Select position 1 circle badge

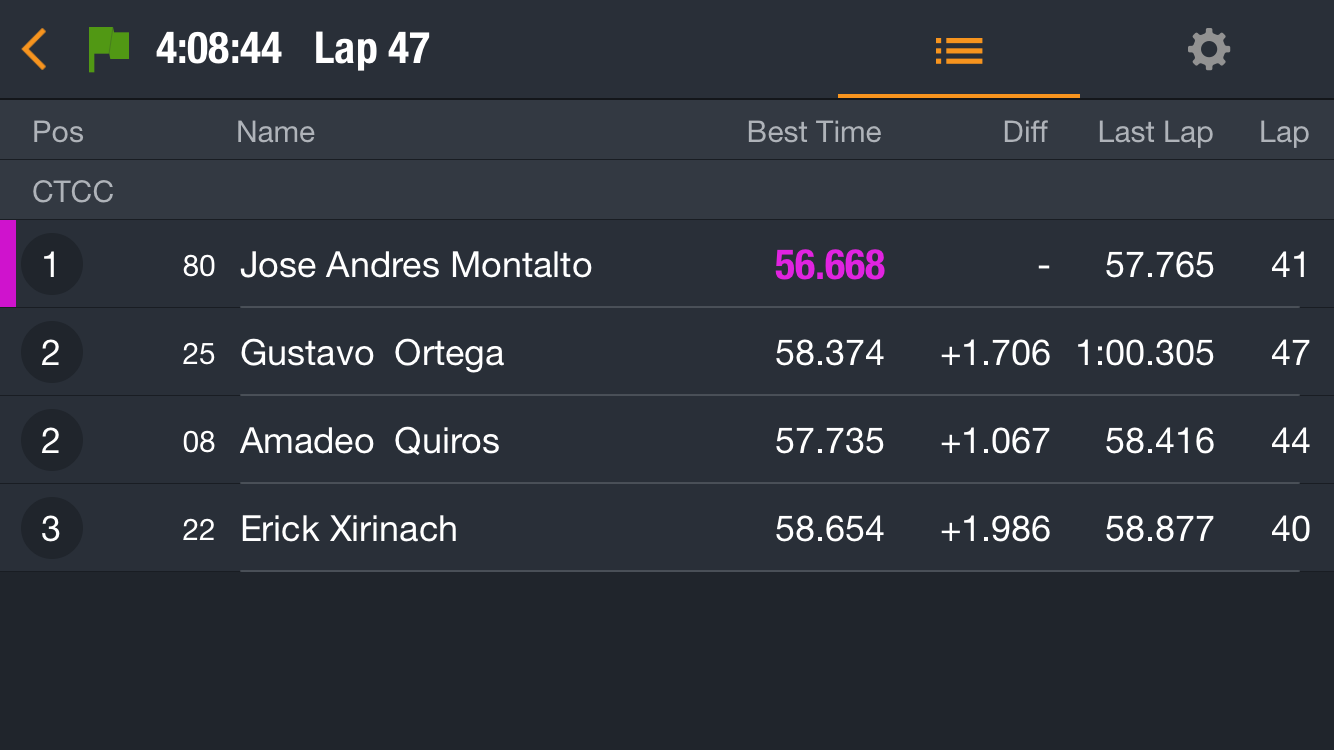point(51,265)
